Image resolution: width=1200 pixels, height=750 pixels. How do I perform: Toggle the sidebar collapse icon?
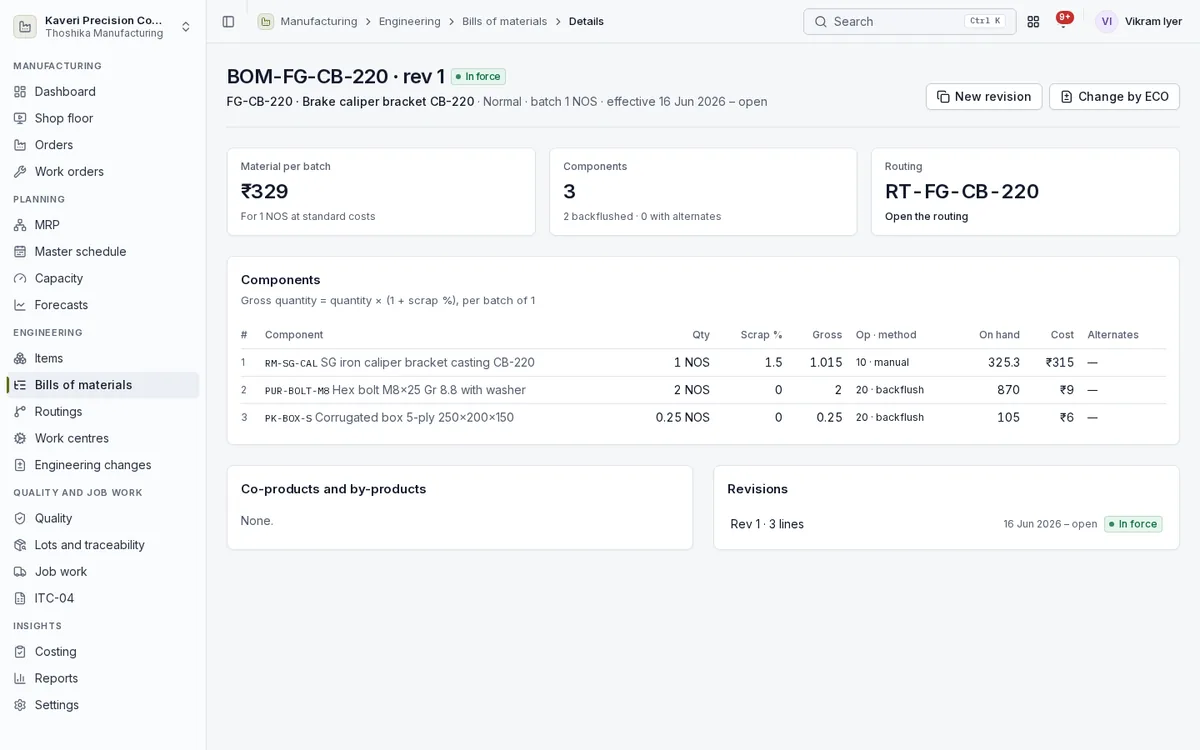point(228,21)
